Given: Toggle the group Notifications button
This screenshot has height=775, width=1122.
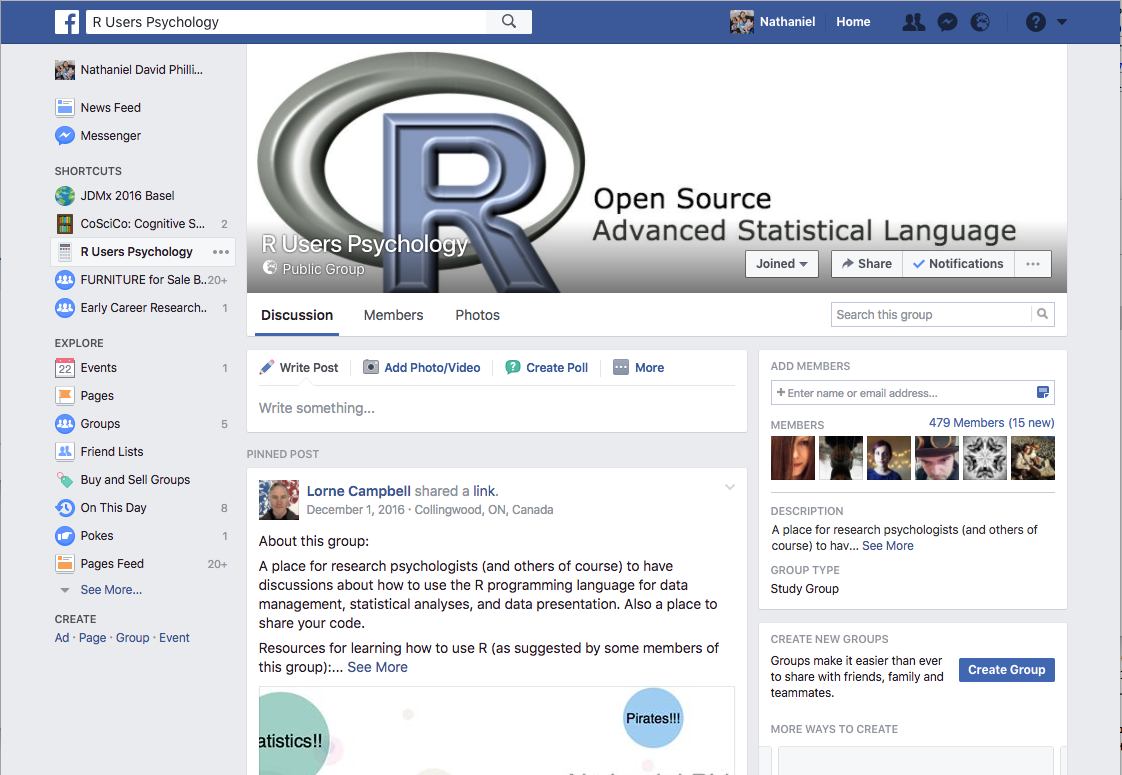Looking at the screenshot, I should (x=958, y=263).
